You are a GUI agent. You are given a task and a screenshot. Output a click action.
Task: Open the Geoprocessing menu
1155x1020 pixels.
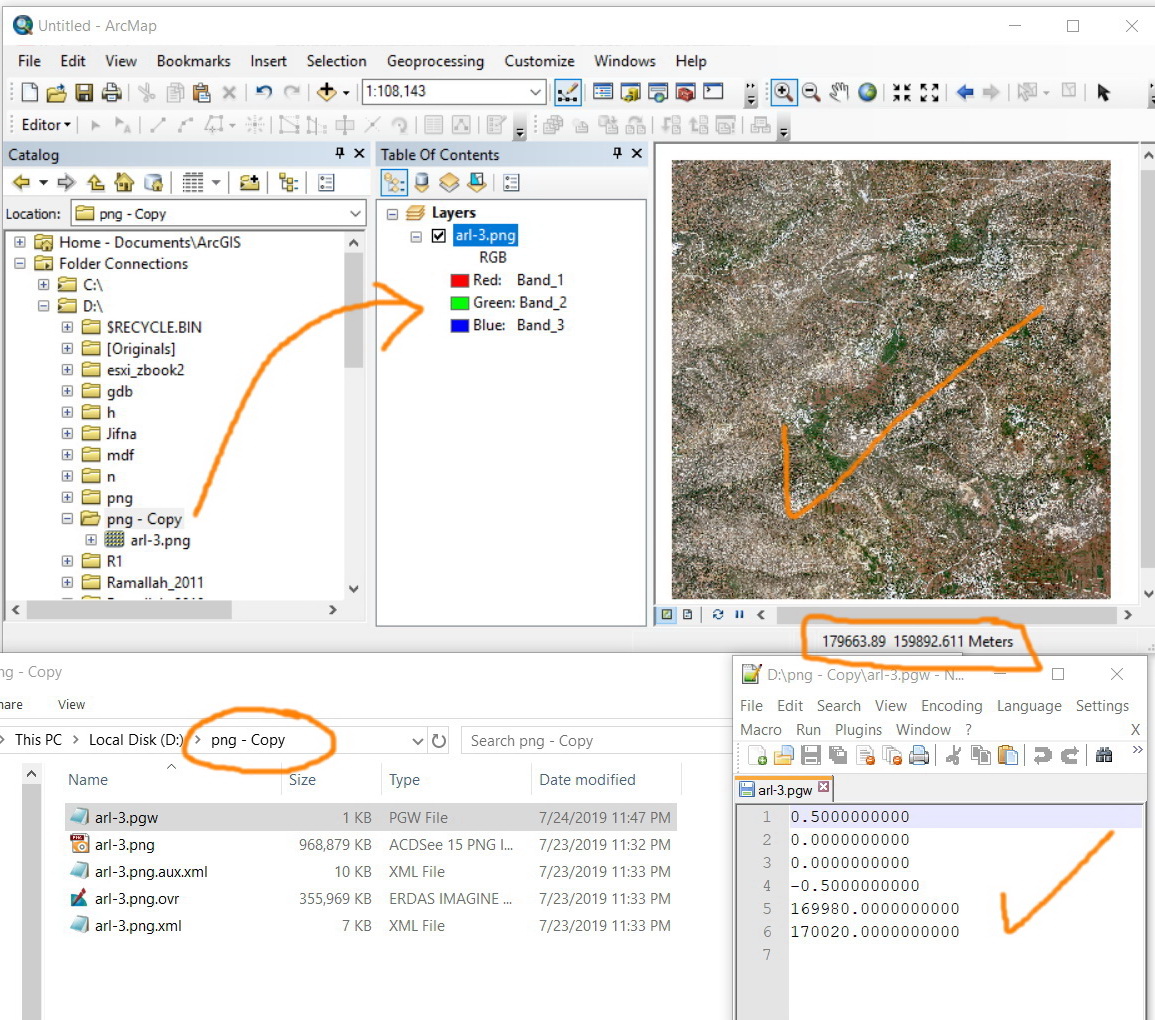tap(435, 61)
